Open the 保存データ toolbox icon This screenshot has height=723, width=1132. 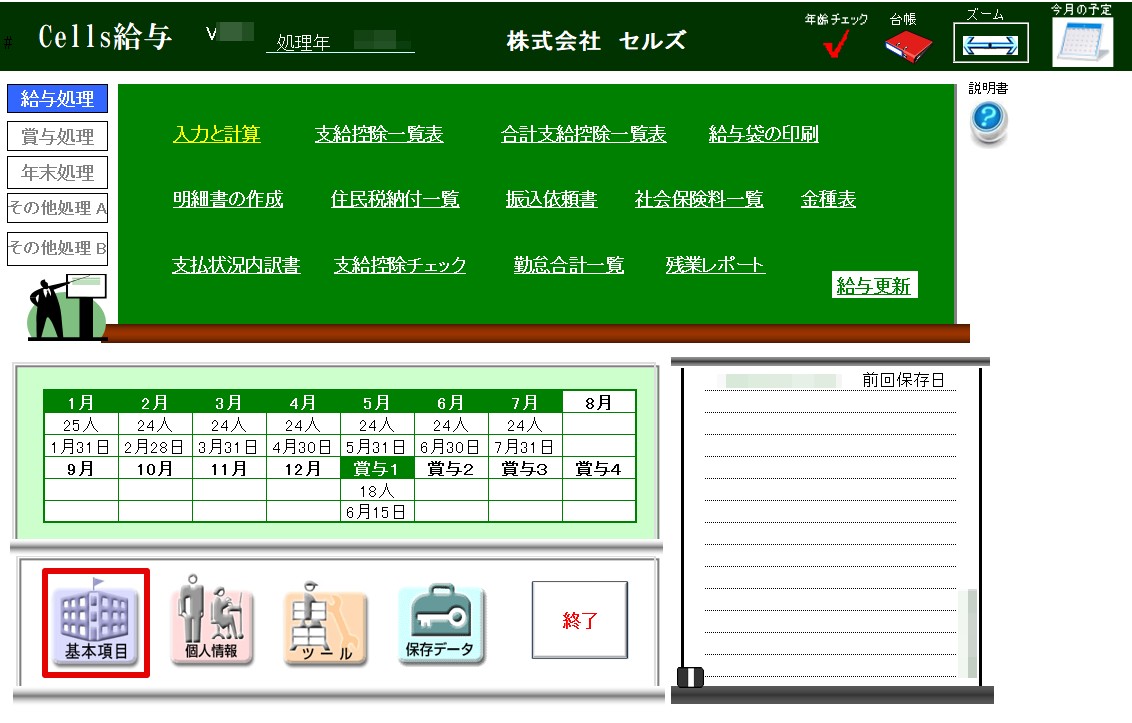point(440,624)
